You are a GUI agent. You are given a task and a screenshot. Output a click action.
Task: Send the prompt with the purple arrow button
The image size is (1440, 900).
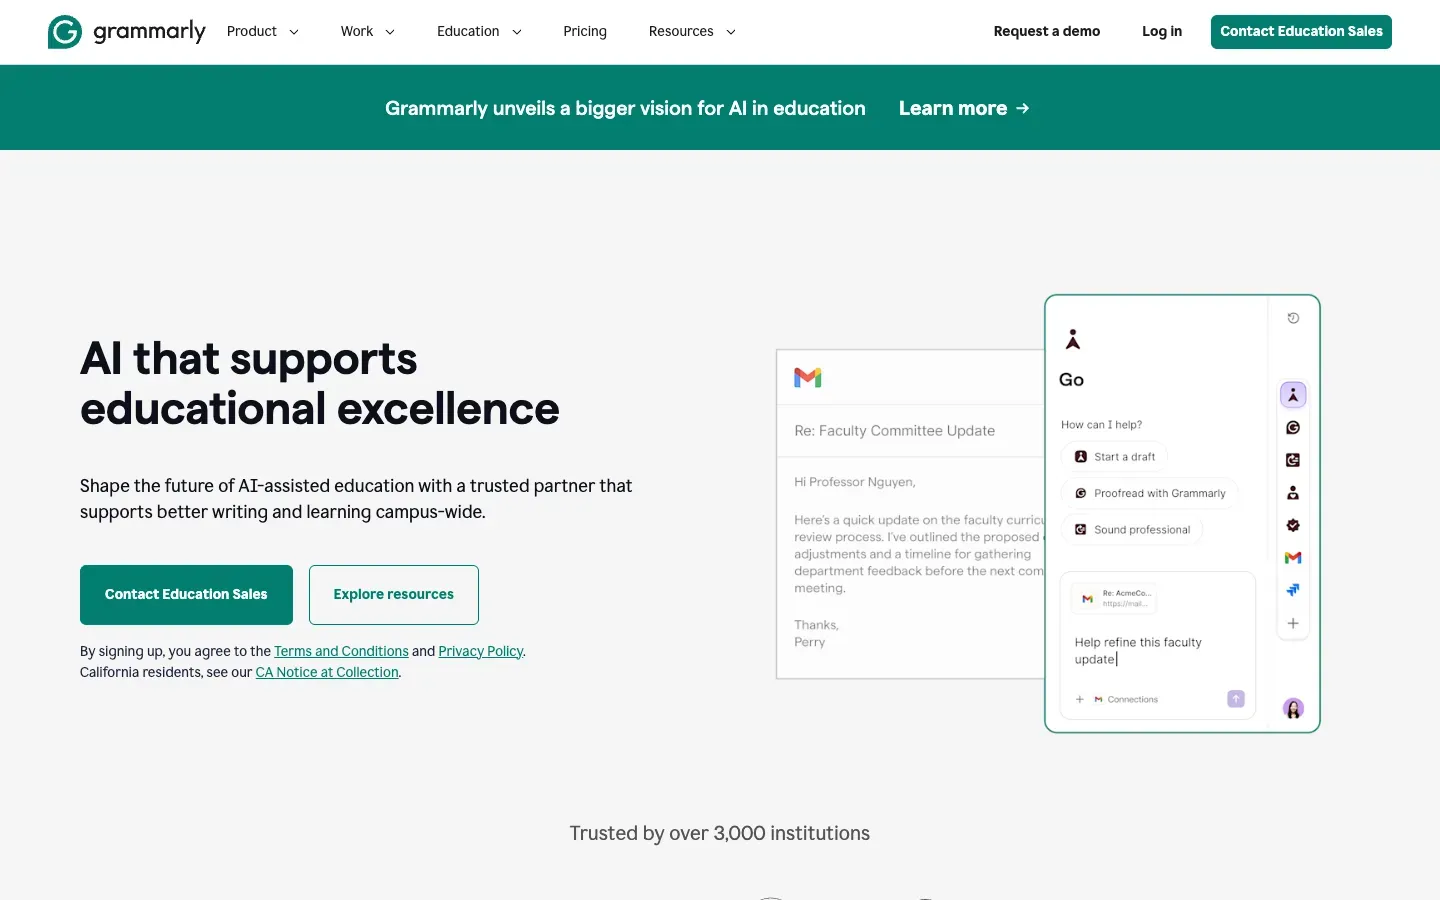pyautogui.click(x=1236, y=699)
